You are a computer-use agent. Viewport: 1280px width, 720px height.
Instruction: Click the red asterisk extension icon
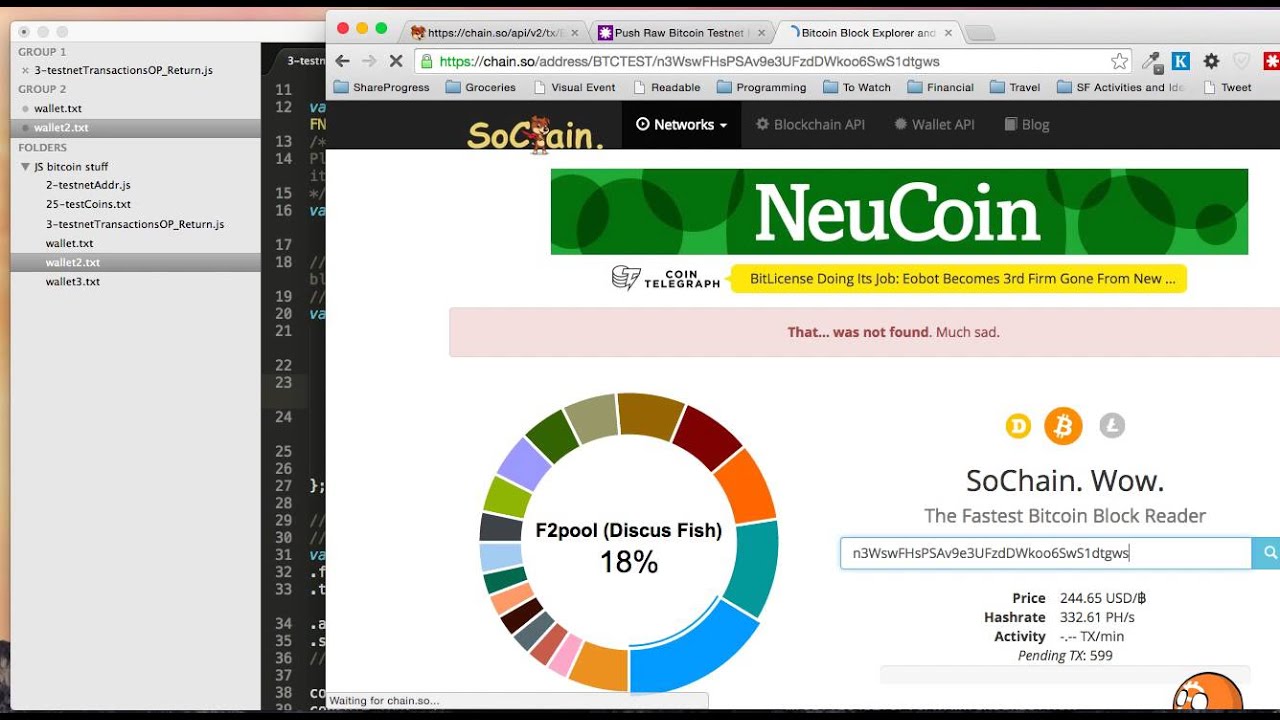click(x=1272, y=61)
